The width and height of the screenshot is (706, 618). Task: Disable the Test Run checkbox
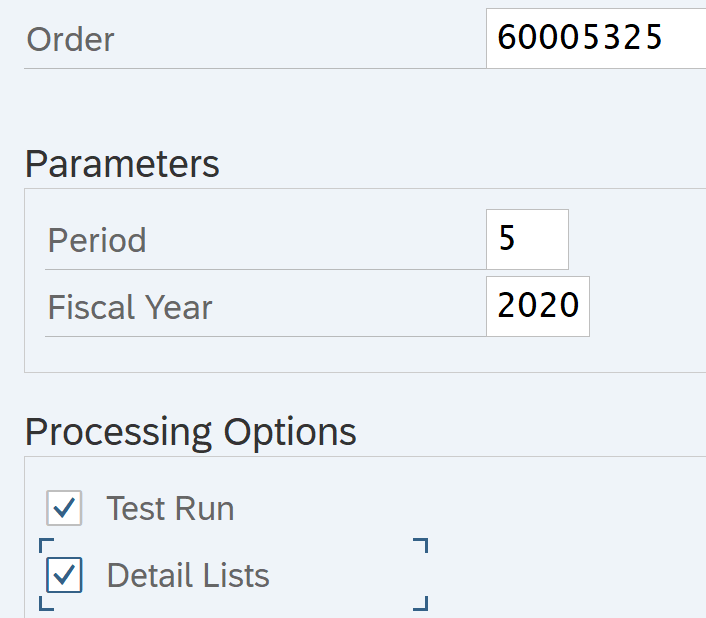(64, 508)
